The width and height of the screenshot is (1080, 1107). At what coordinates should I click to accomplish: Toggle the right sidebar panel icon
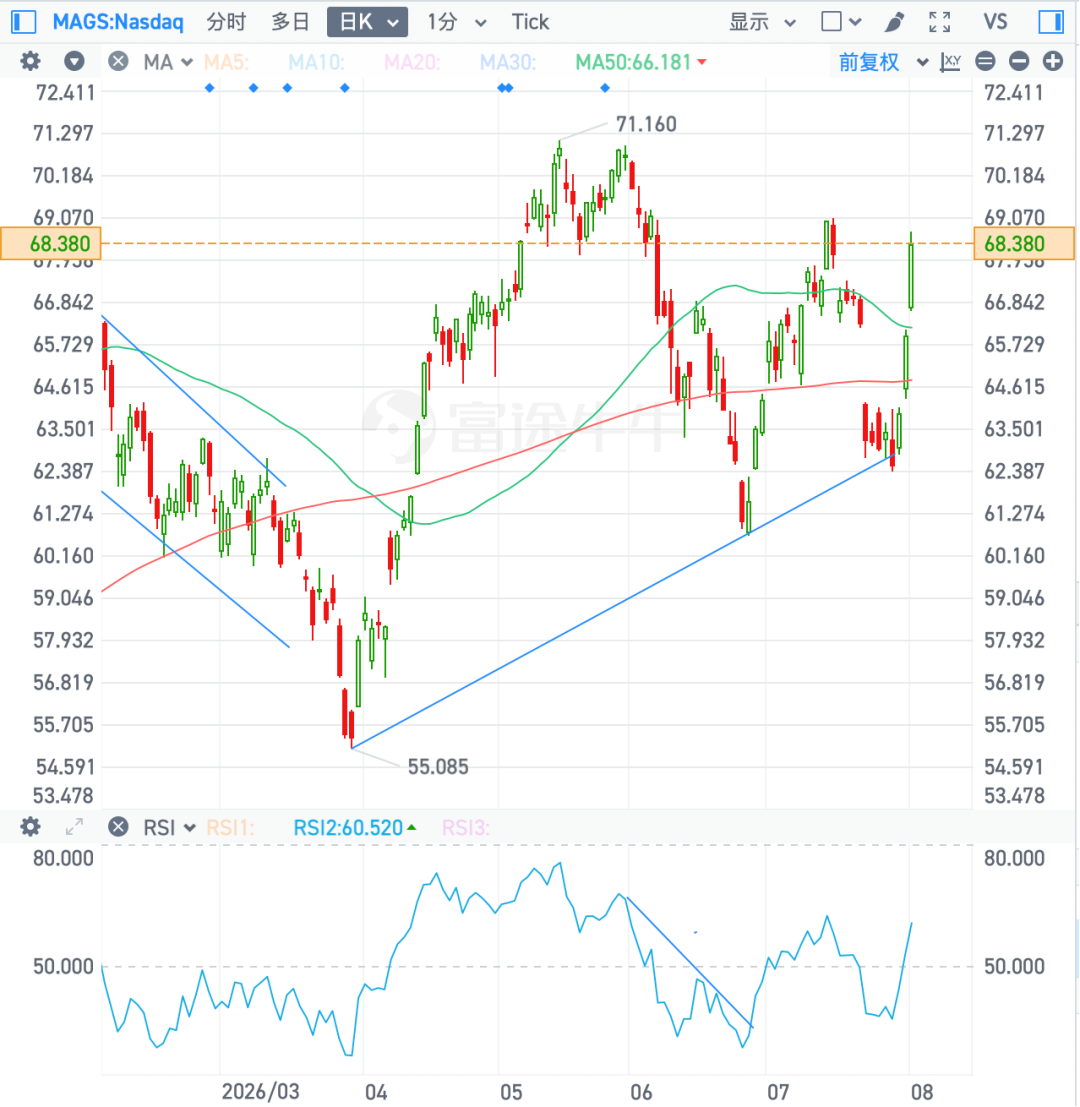(1051, 22)
